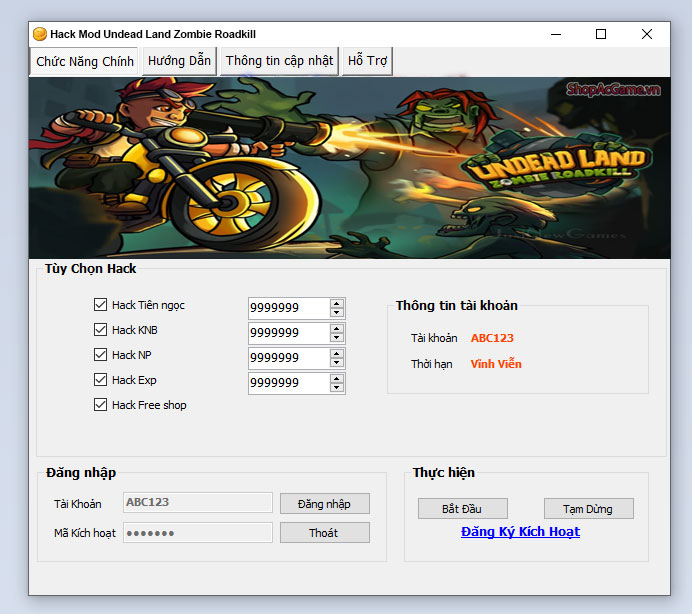Switch to the Chức Năng Chính tab
This screenshot has height=616, width=693.
(x=84, y=61)
